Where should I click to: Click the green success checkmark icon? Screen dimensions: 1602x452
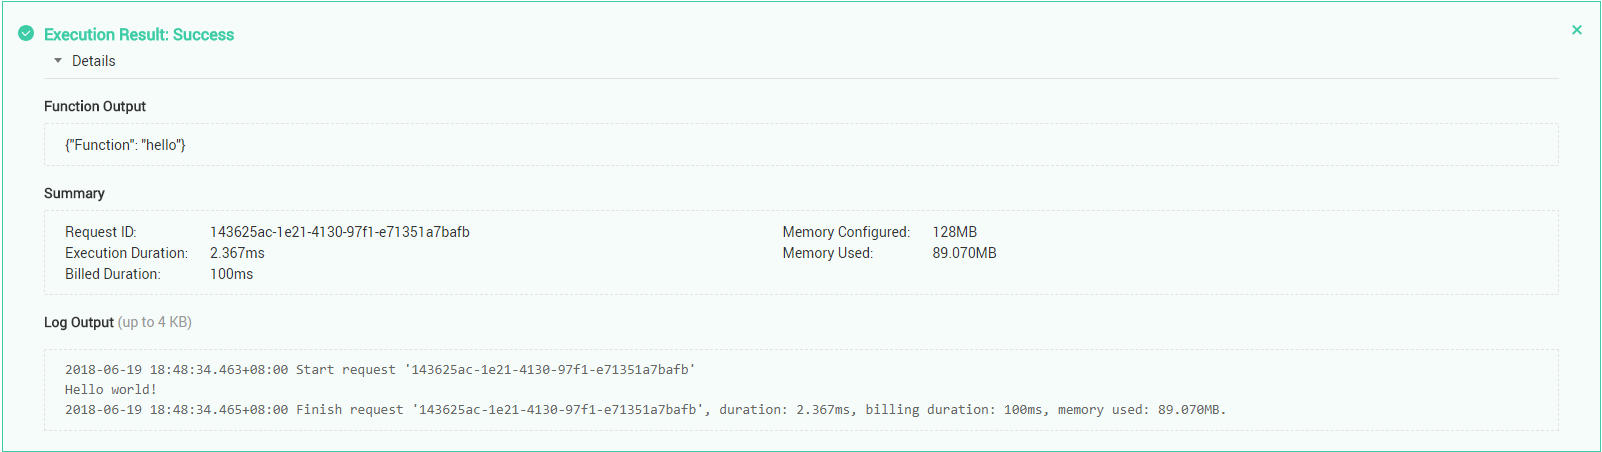[x=26, y=34]
